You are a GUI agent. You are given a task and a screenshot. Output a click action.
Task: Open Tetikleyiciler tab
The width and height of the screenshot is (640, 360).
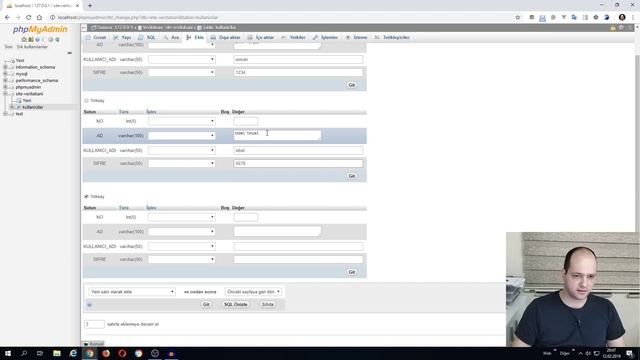[x=392, y=38]
